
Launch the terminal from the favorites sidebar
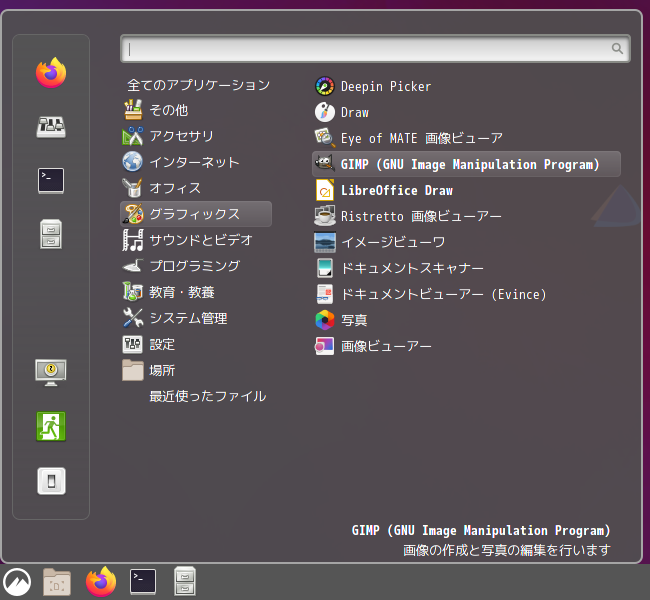click(x=51, y=180)
